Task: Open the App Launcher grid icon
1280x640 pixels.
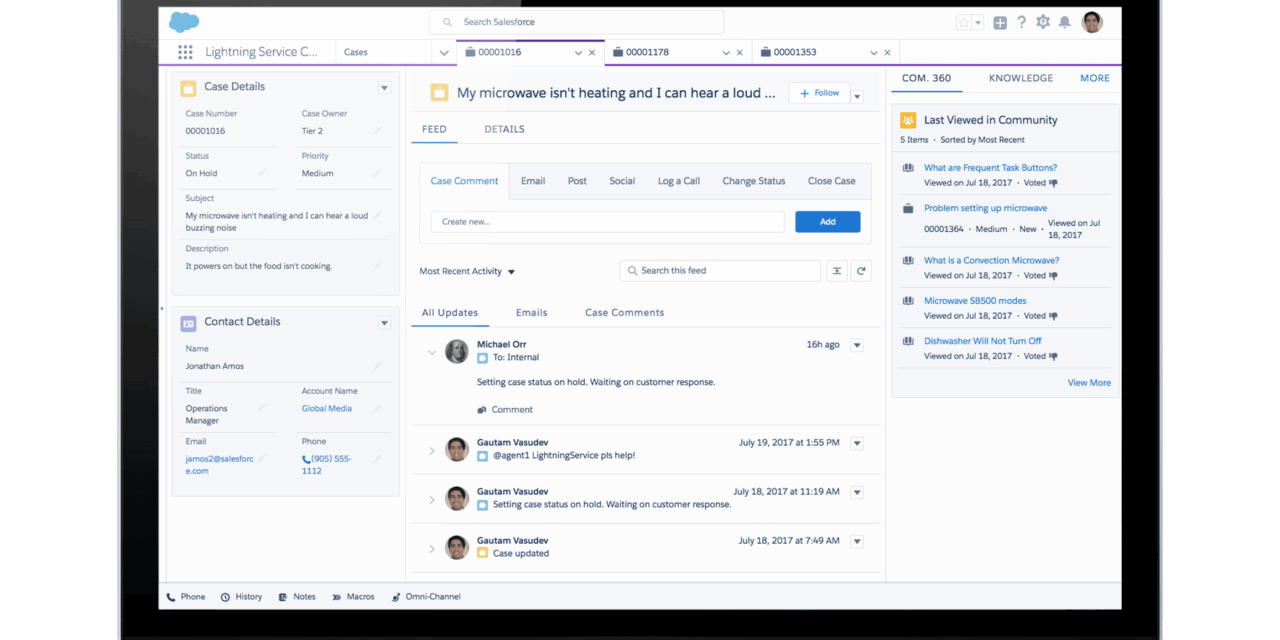Action: click(185, 52)
